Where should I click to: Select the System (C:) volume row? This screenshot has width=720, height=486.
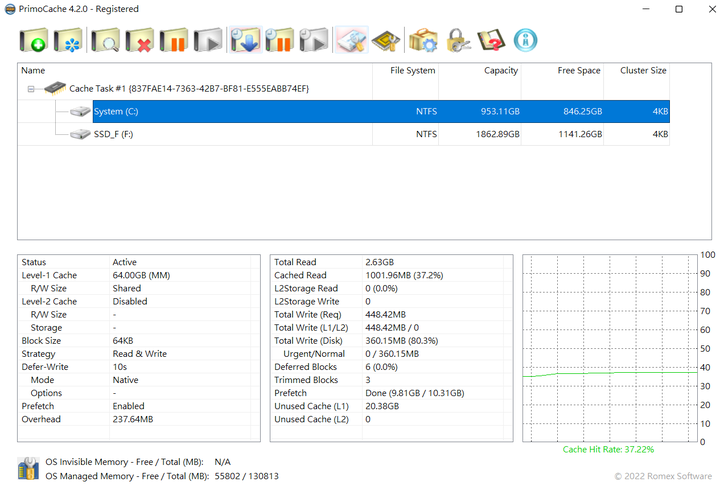click(x=381, y=111)
